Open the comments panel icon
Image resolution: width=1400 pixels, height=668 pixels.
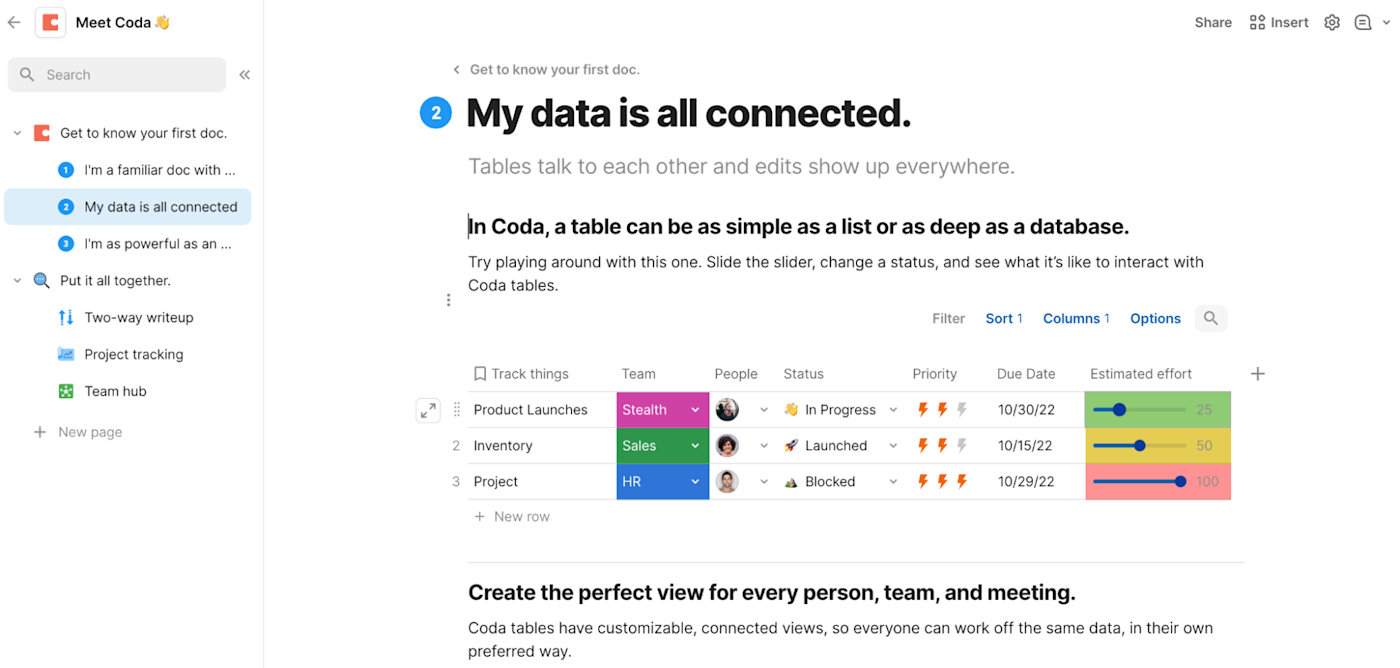pos(1363,22)
